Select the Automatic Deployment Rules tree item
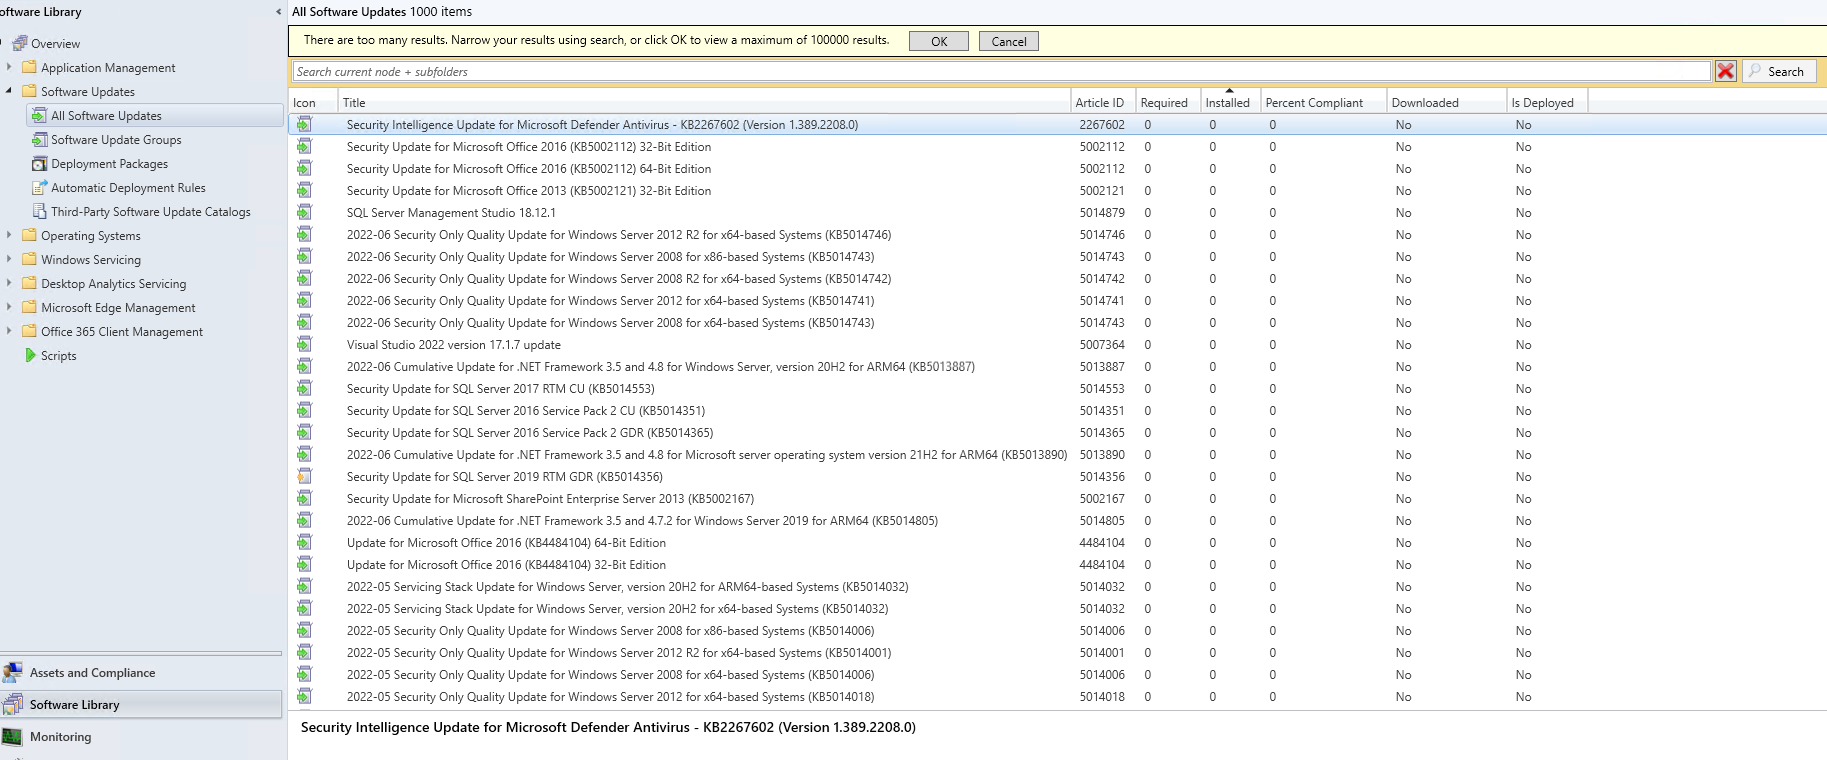 coord(128,187)
